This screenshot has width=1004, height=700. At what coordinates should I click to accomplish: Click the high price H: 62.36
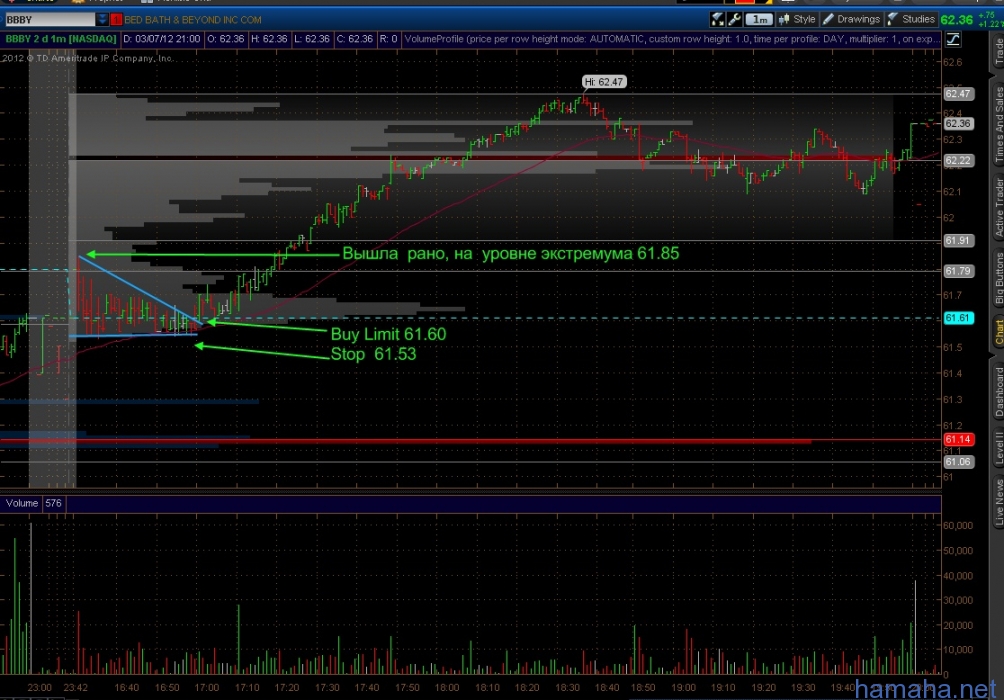[269, 39]
